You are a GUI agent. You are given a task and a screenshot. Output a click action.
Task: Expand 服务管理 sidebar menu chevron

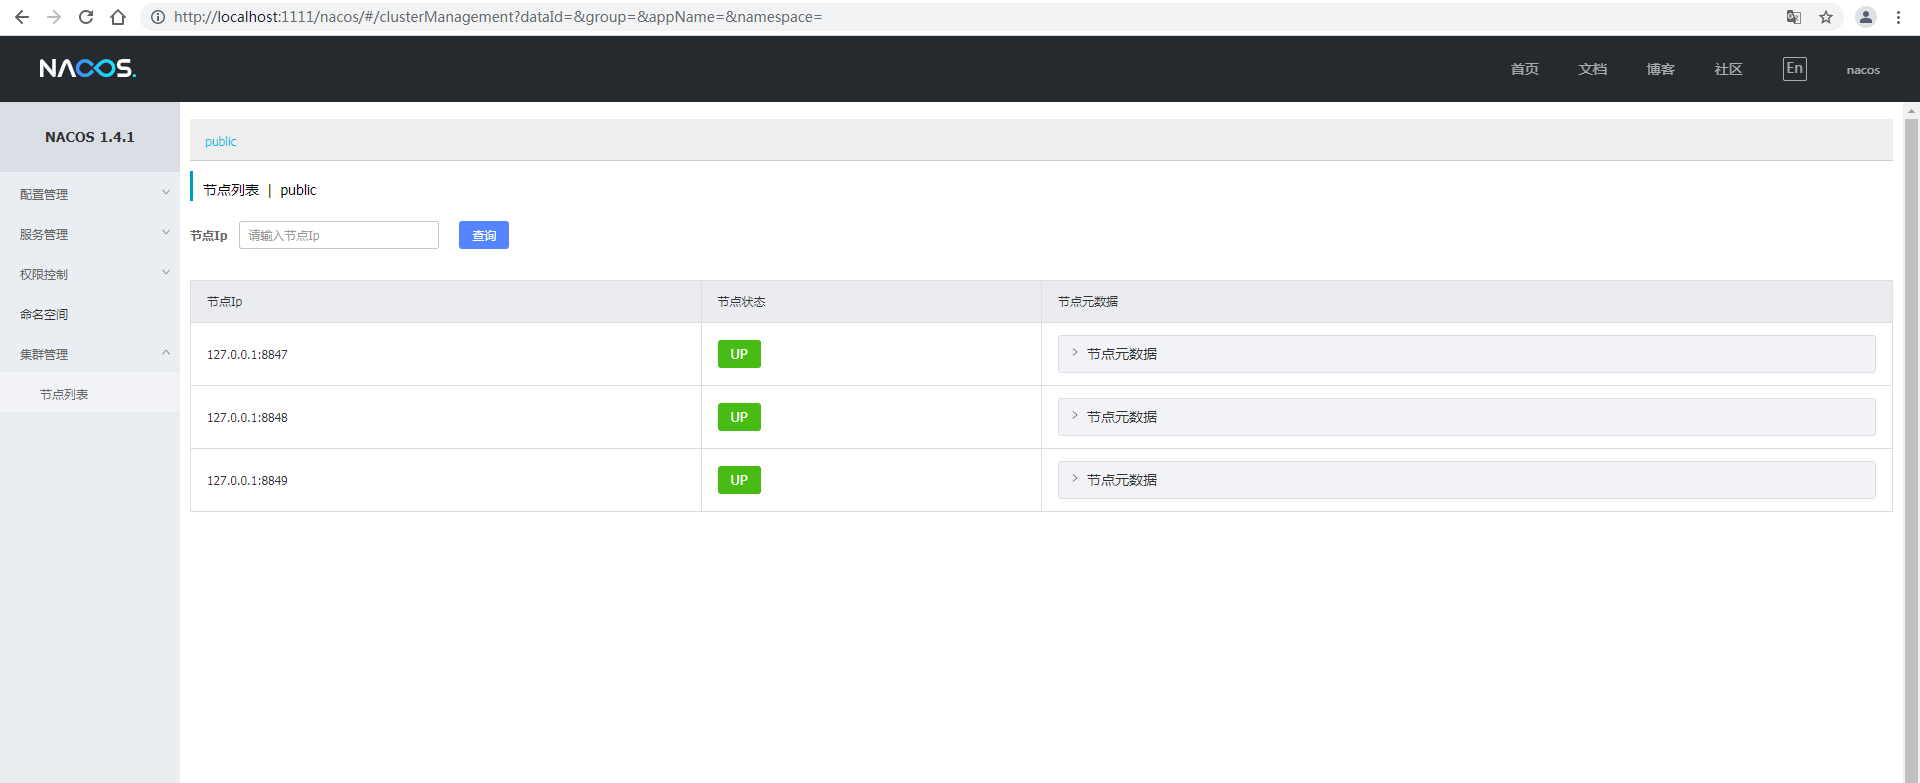point(166,232)
